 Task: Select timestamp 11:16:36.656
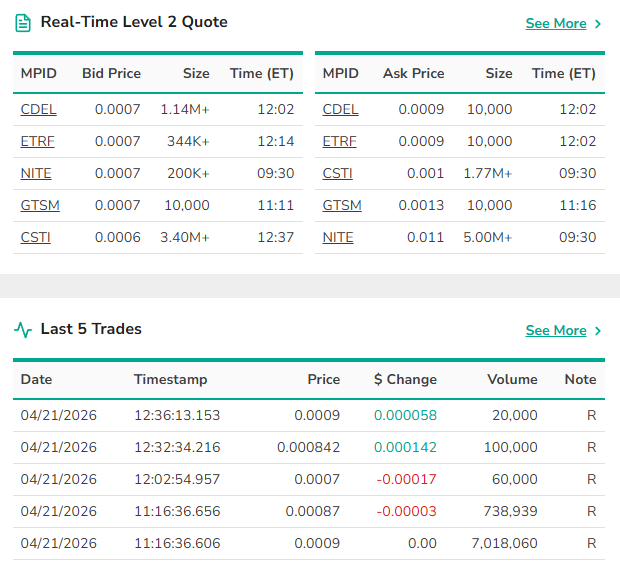click(177, 511)
